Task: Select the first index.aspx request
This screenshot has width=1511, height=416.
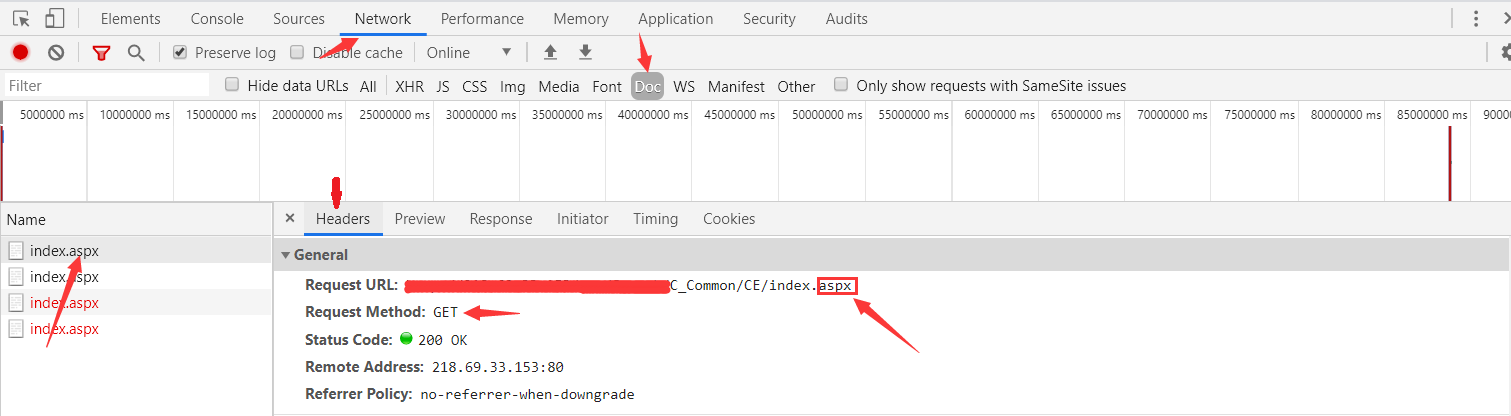Action: coord(64,251)
